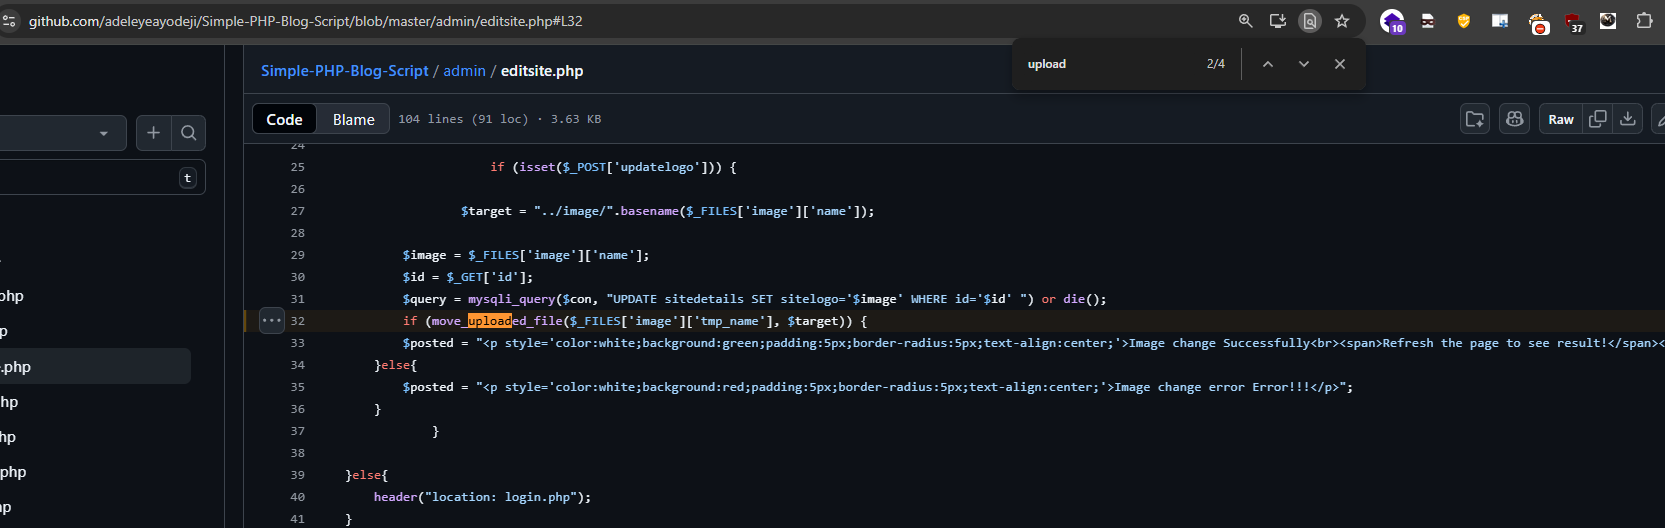This screenshot has height=528, width=1665.
Task: Click 'header("location: login.php");' code line
Action: coord(482,497)
